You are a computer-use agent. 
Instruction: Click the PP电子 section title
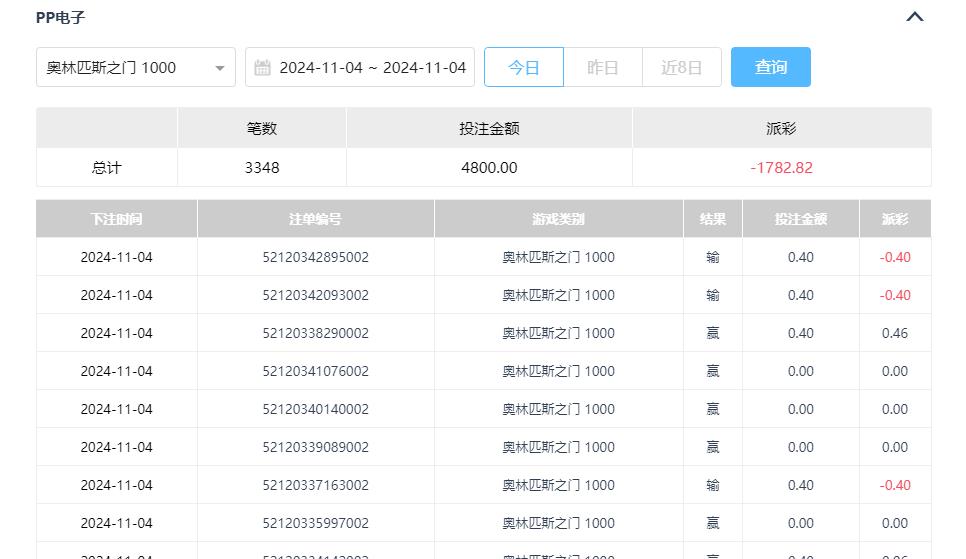click(60, 17)
